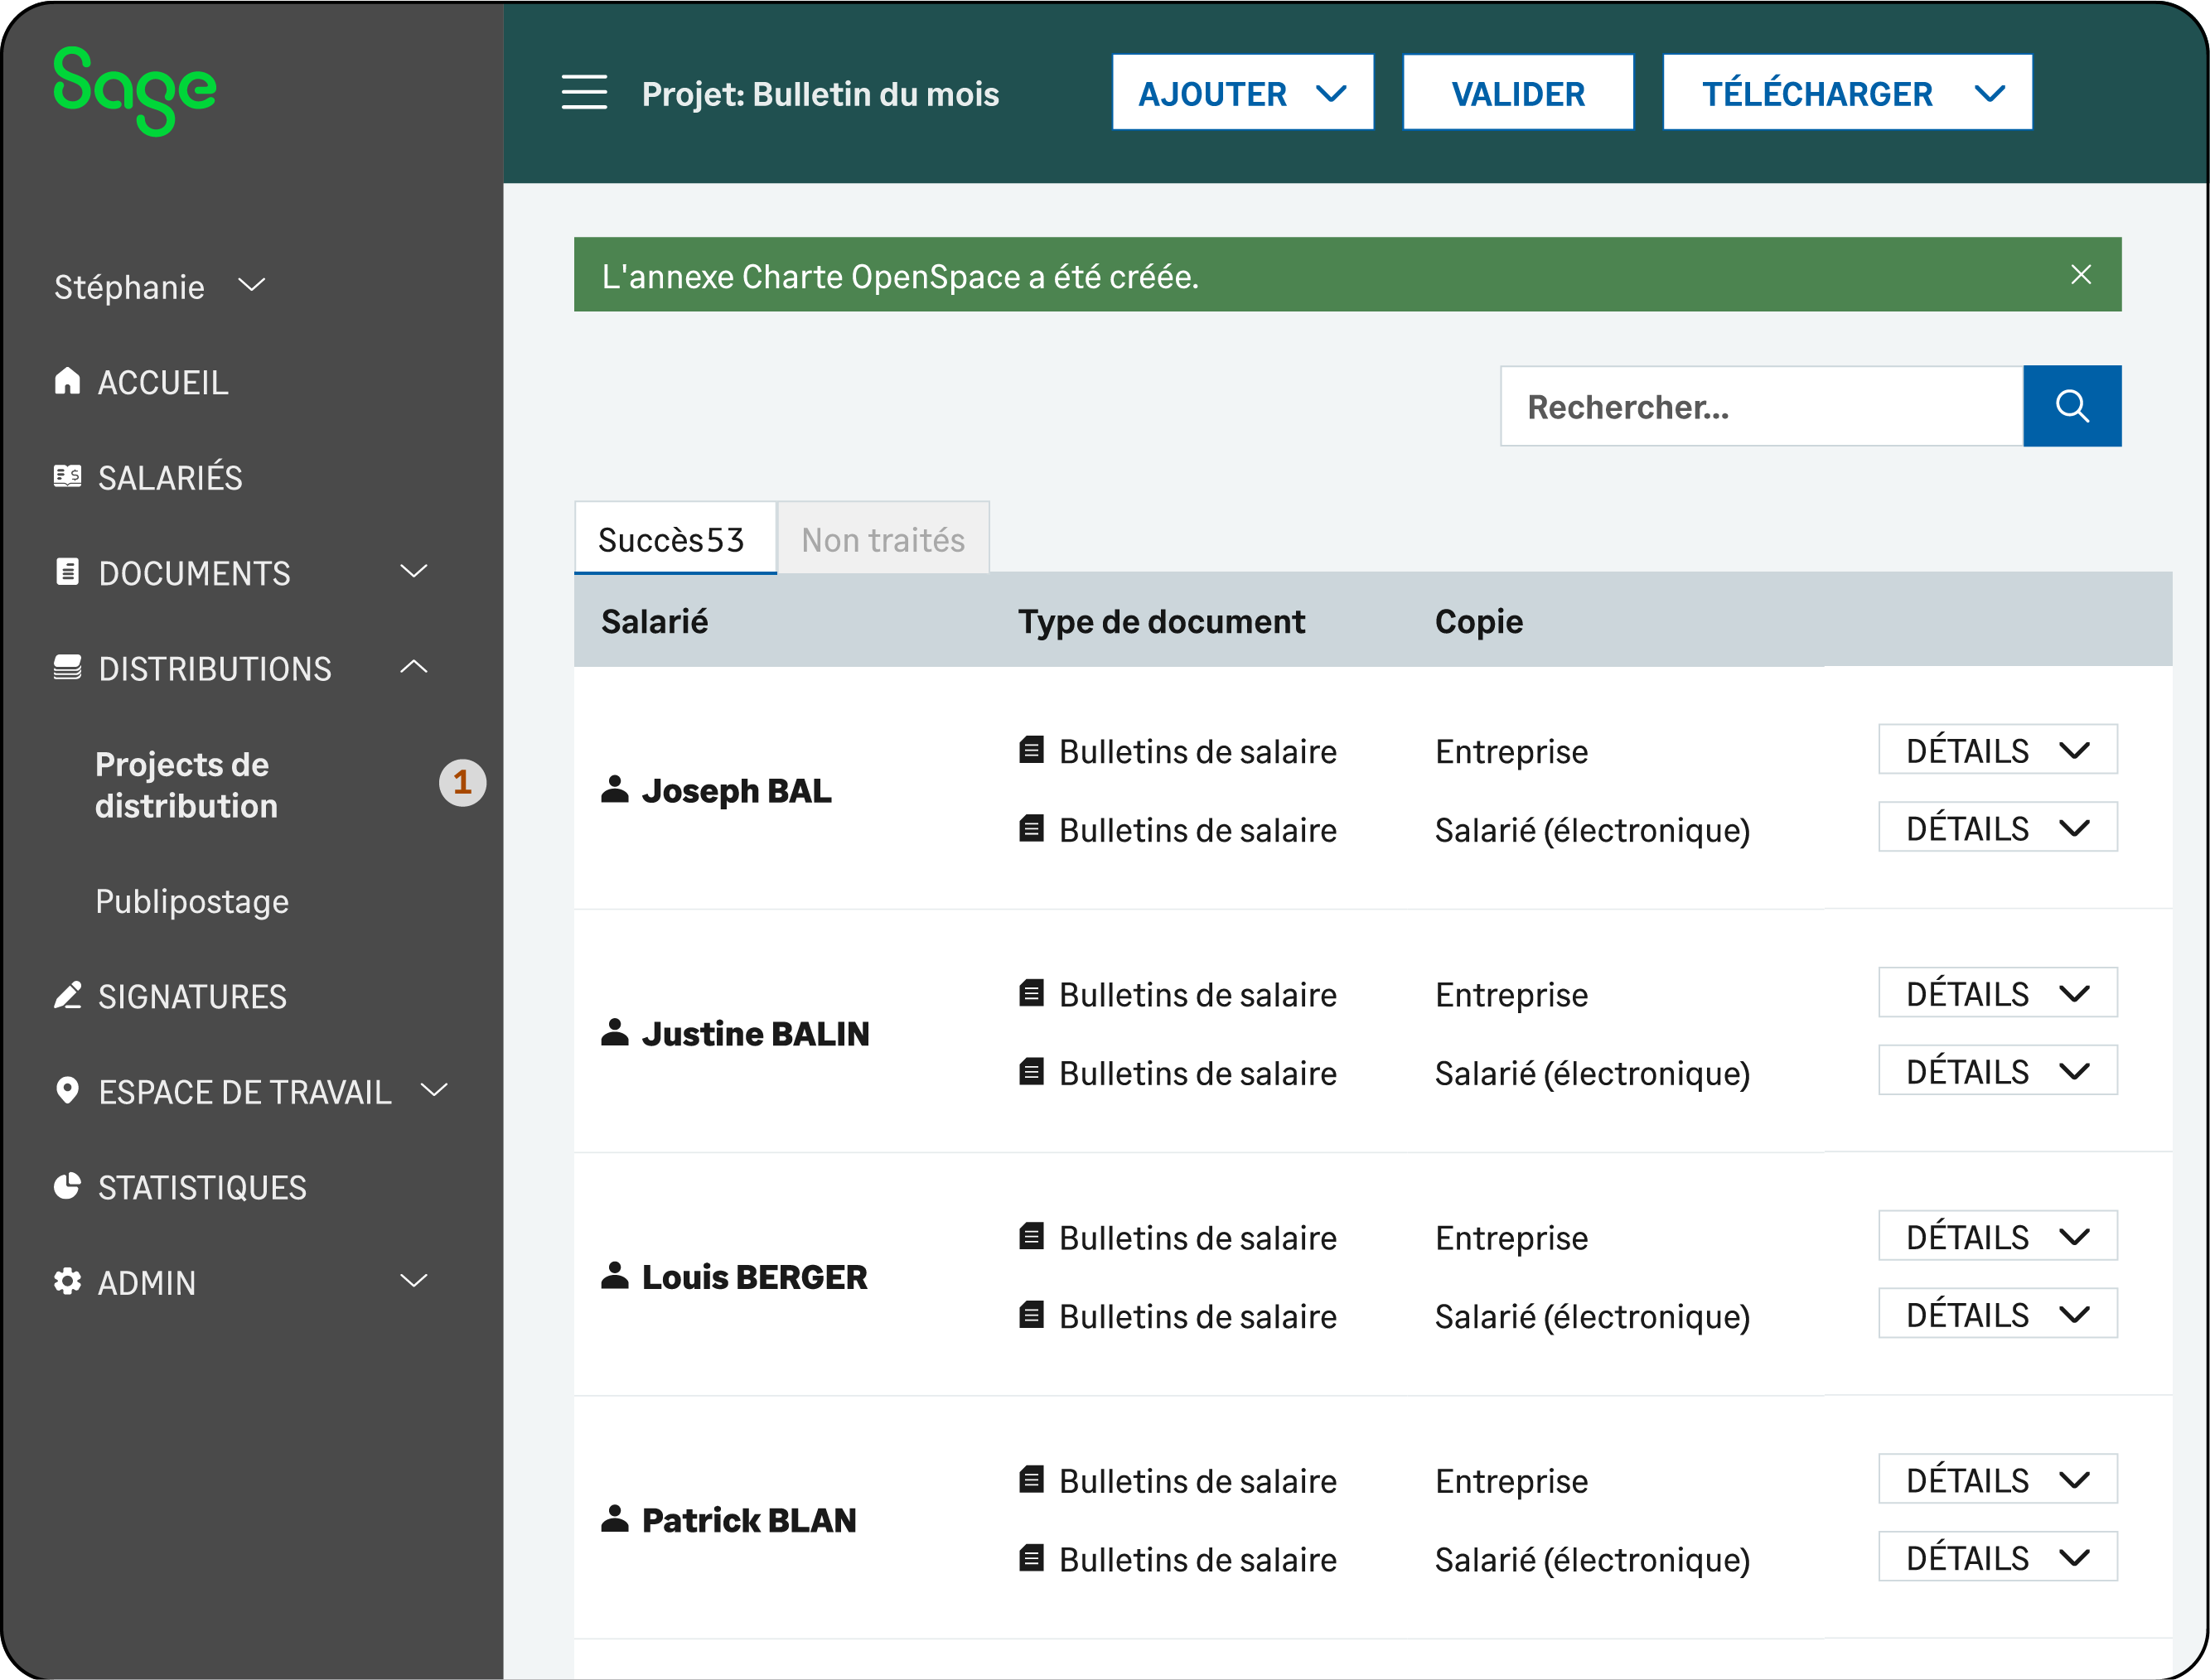This screenshot has height=1680, width=2210.
Task: Open Détails for Louis BERGER's électronique copy
Action: point(1997,1313)
